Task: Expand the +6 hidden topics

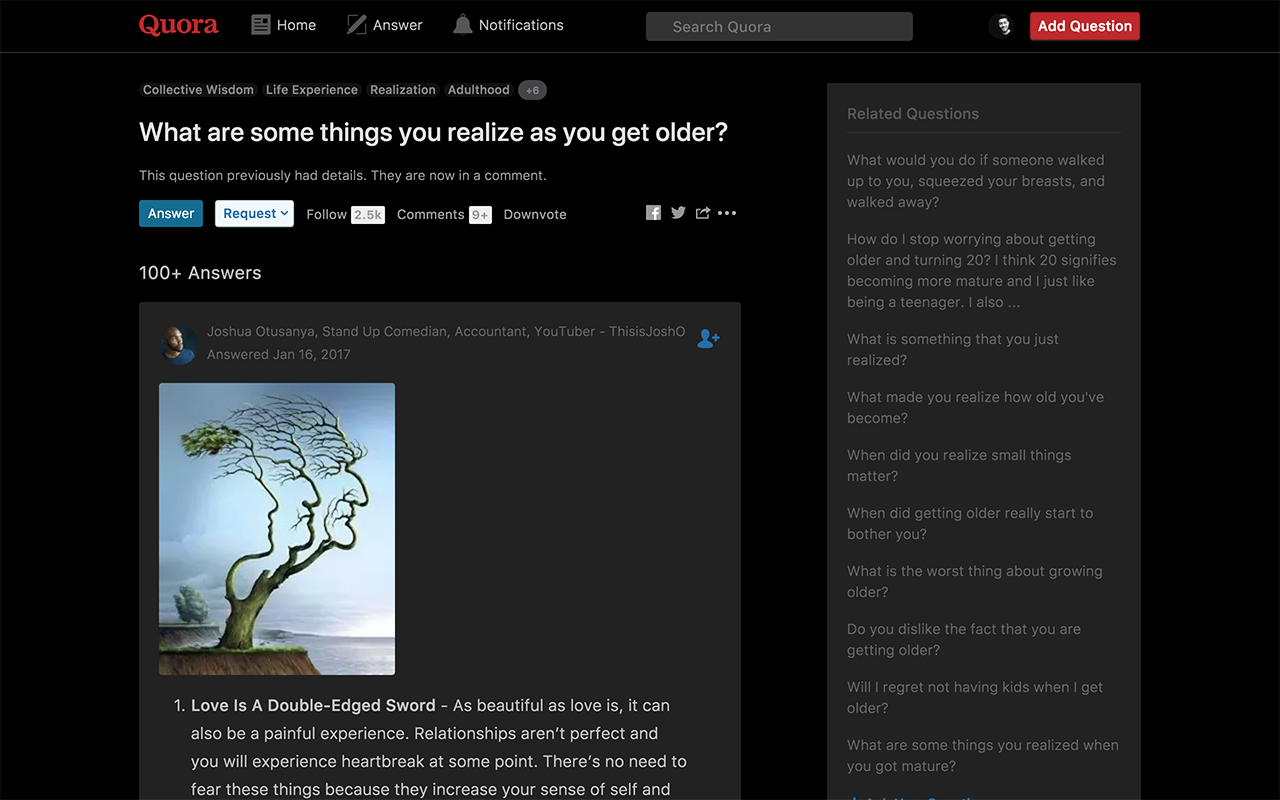Action: click(532, 90)
